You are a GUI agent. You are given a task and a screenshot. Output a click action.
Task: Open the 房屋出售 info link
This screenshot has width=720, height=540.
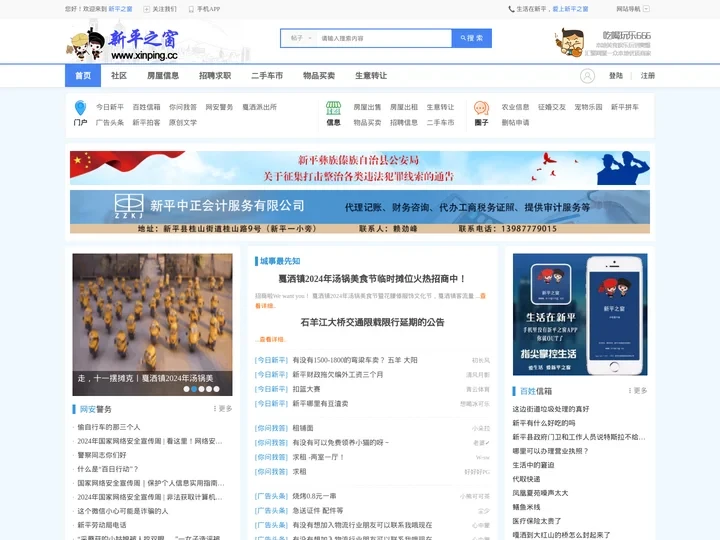(367, 107)
